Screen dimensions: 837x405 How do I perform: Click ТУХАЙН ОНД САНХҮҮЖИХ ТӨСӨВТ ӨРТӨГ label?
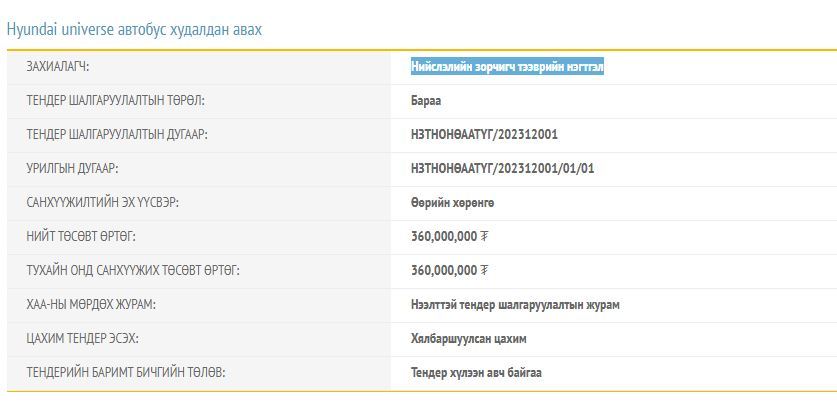133,271
